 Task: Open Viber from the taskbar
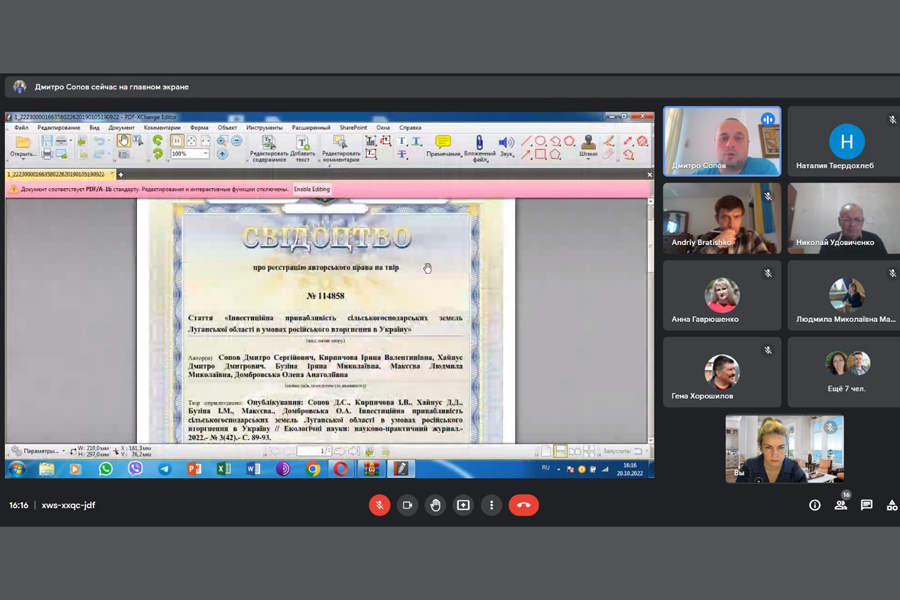click(135, 469)
